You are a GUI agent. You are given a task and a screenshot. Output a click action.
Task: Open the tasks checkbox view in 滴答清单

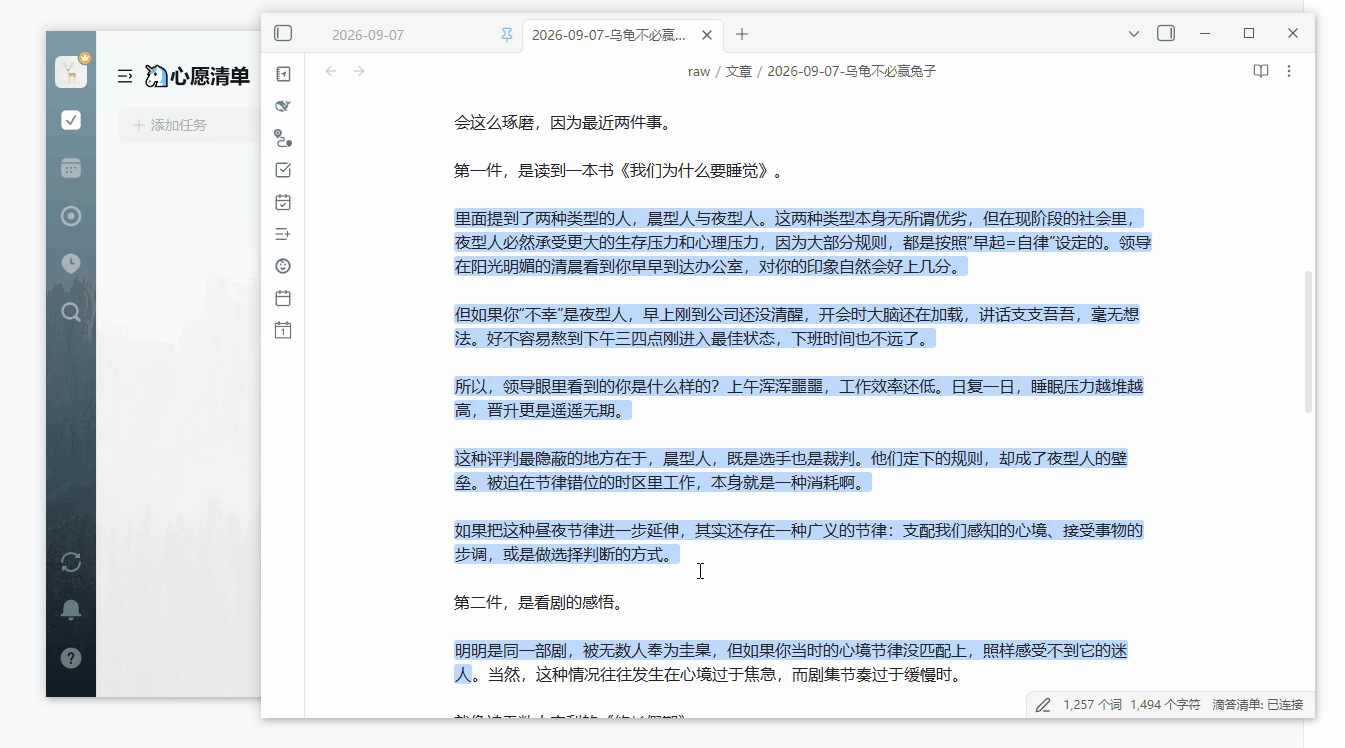pyautogui.click(x=71, y=120)
